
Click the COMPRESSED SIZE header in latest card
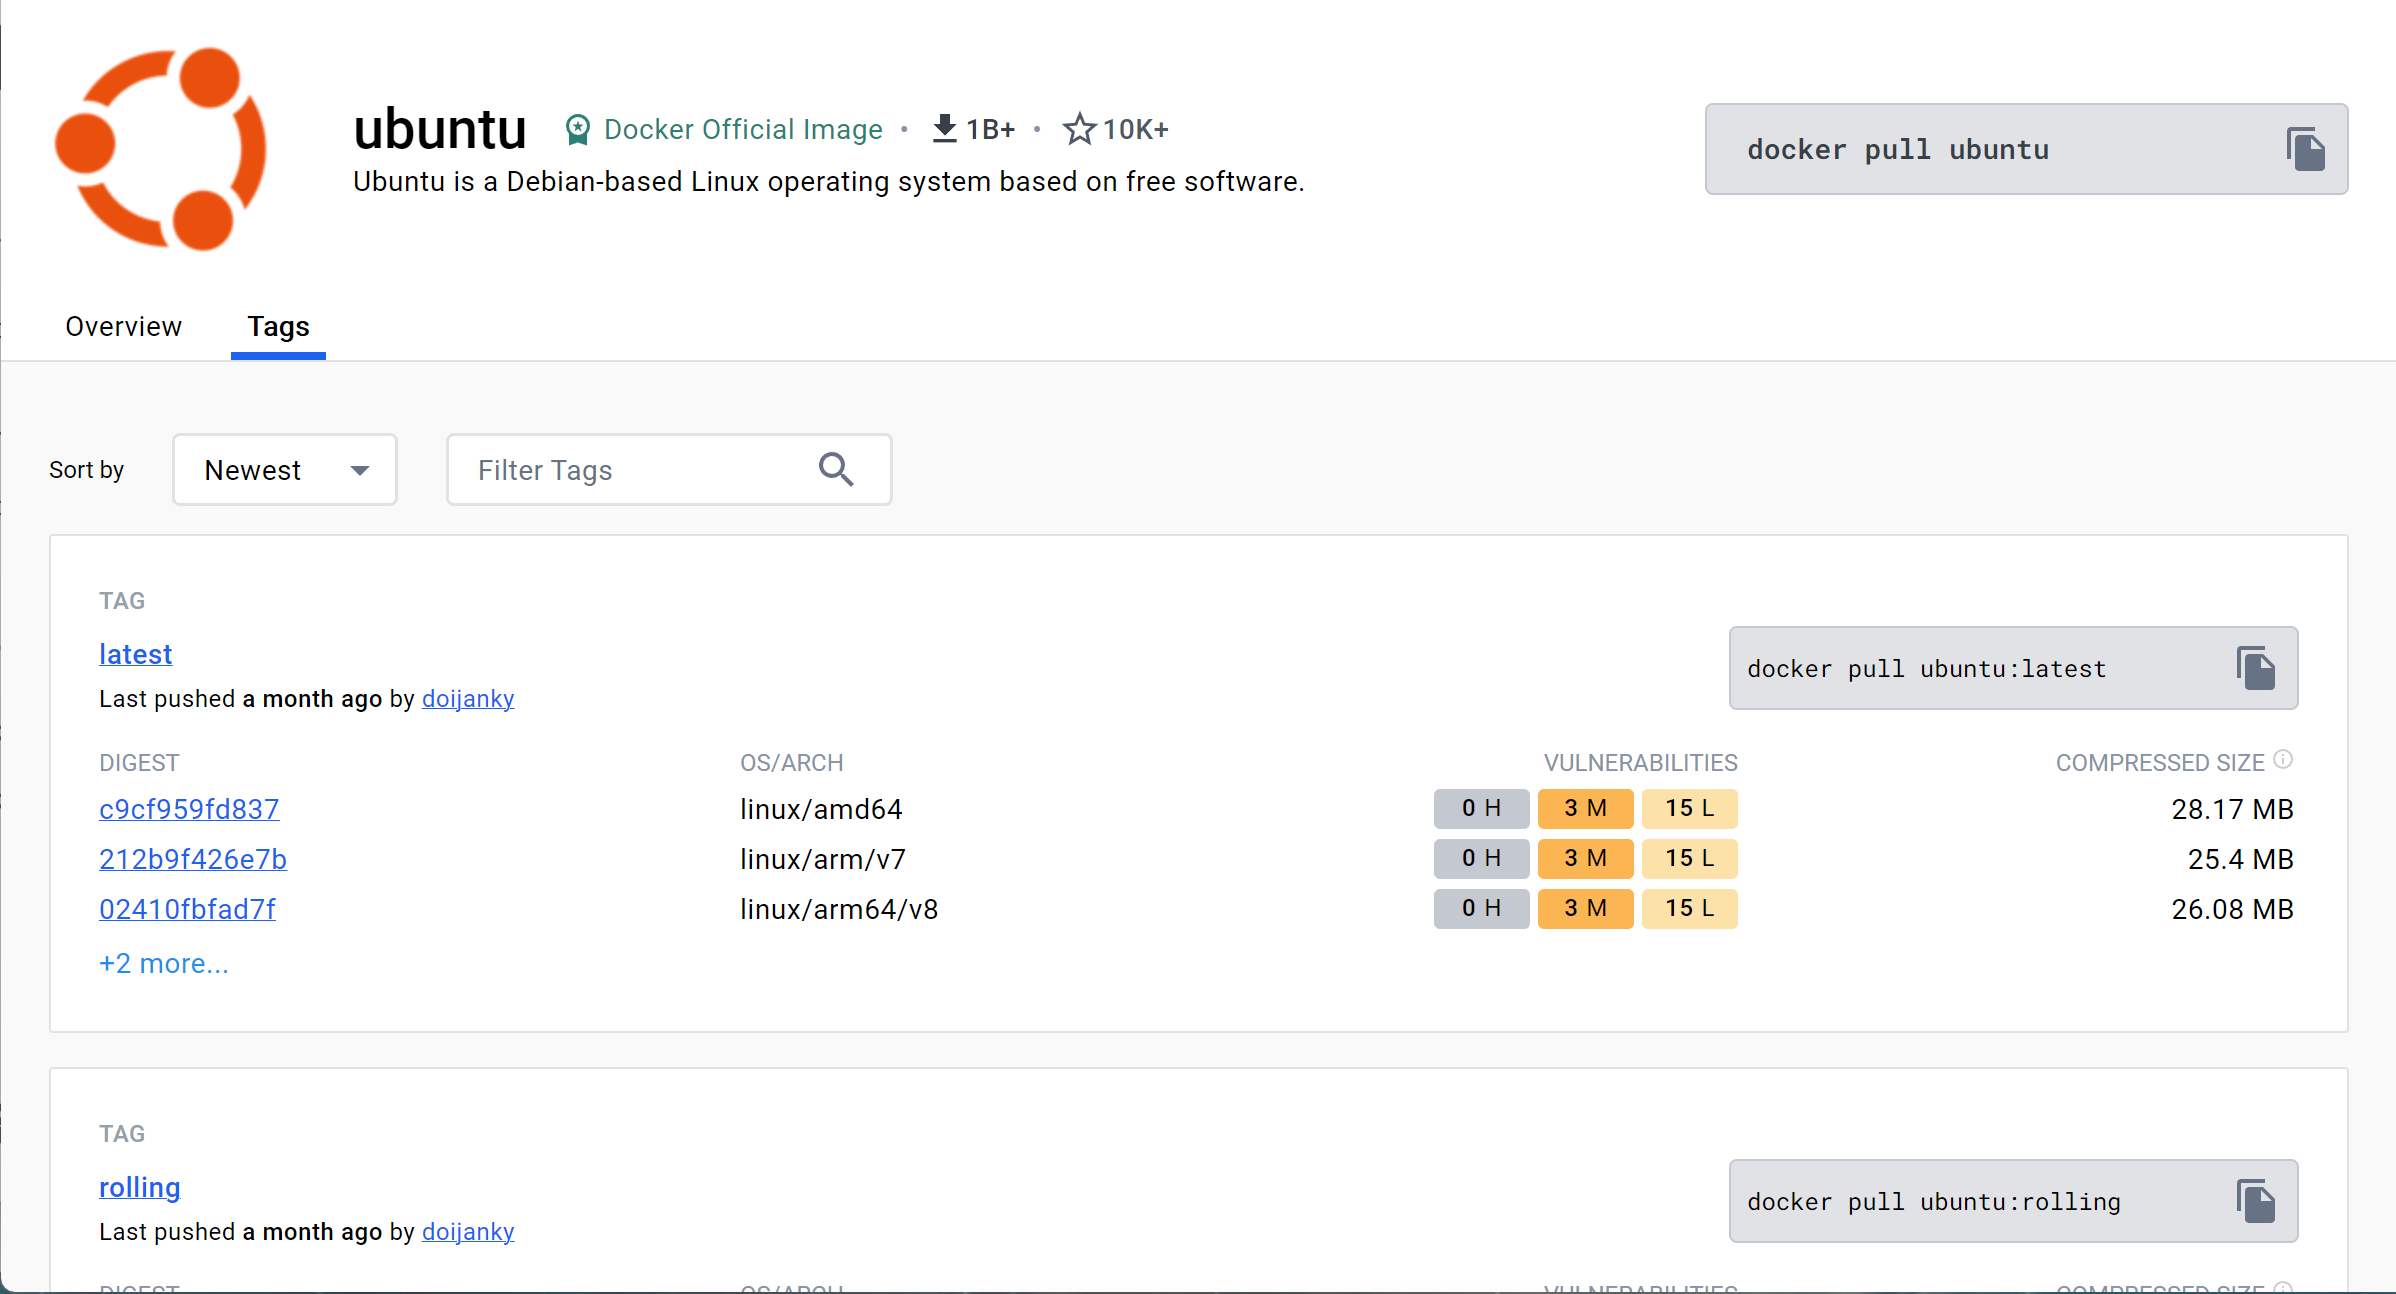2160,763
